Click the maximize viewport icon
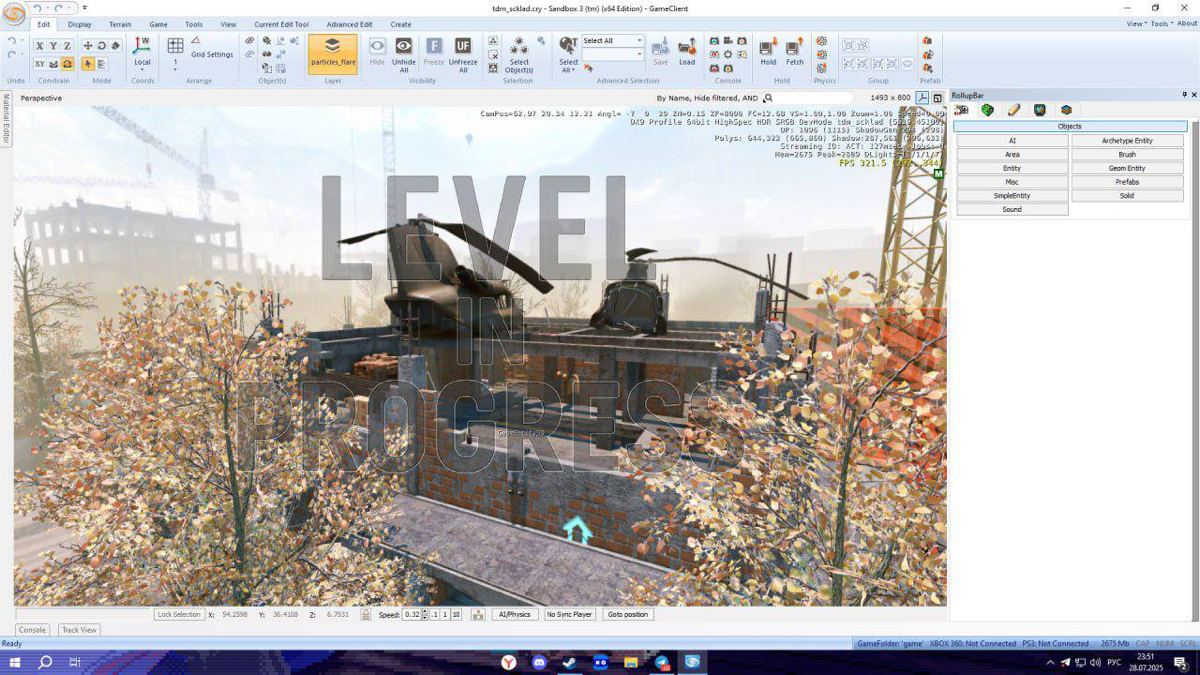The image size is (1200, 675). (x=937, y=98)
